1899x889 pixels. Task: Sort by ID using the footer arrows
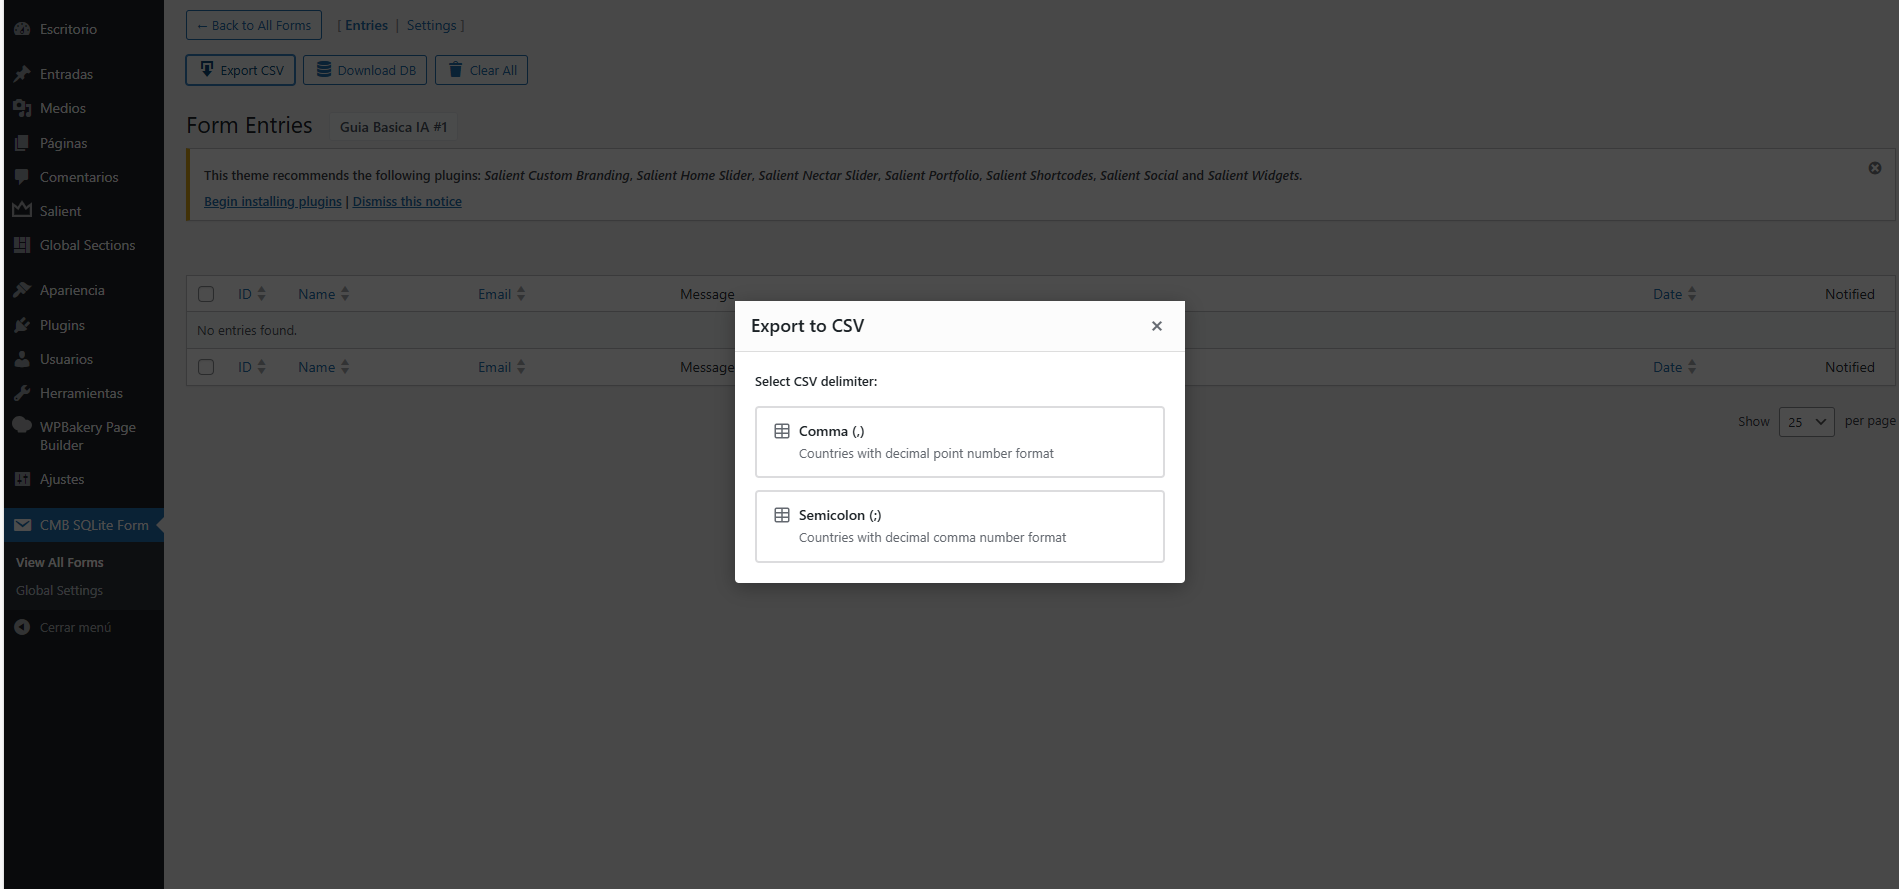click(262, 367)
